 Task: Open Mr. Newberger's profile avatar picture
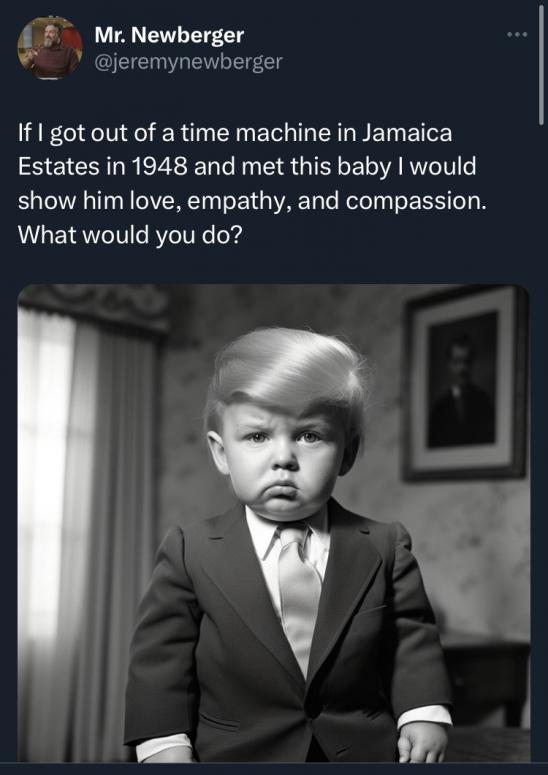tap(50, 47)
